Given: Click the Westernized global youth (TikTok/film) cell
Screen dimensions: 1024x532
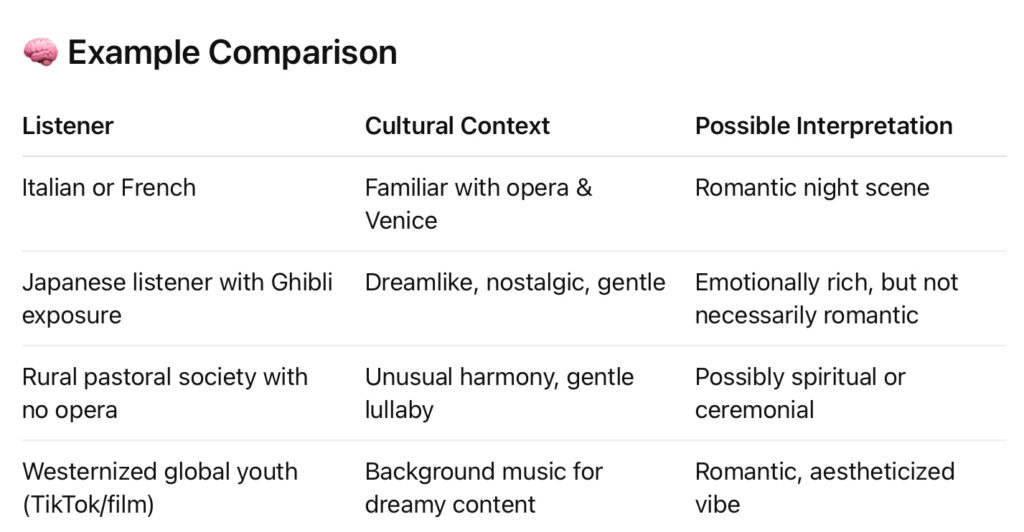Looking at the screenshot, I should click(160, 488).
